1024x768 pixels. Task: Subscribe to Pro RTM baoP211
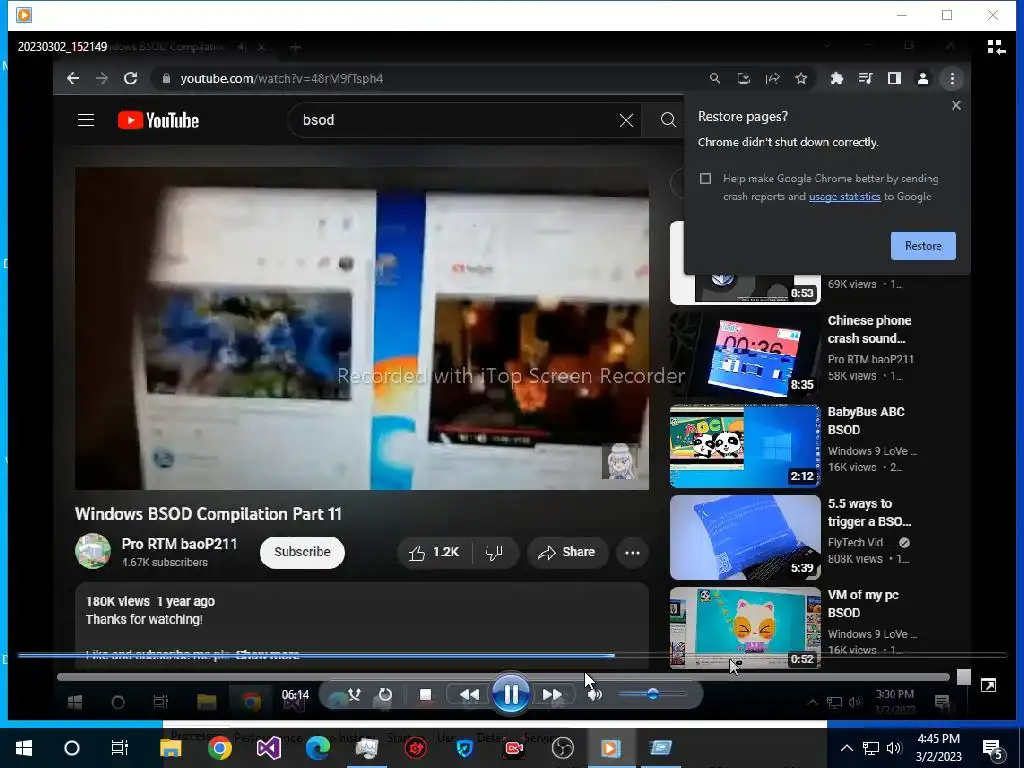pyautogui.click(x=302, y=552)
